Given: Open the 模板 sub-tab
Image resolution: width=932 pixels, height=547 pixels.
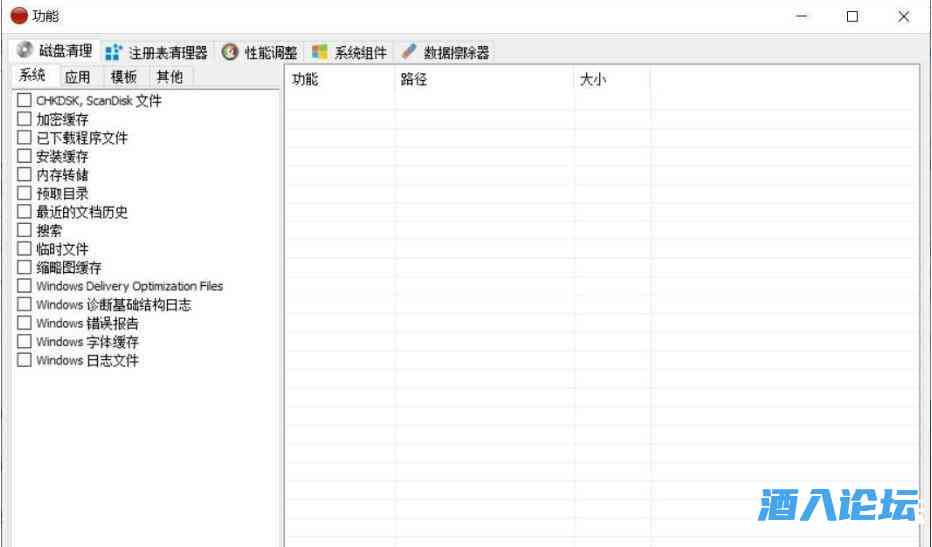Looking at the screenshot, I should click(x=124, y=77).
